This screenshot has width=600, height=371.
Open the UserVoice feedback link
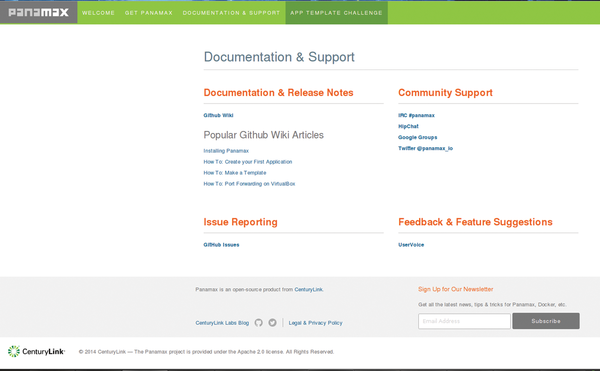click(x=411, y=245)
